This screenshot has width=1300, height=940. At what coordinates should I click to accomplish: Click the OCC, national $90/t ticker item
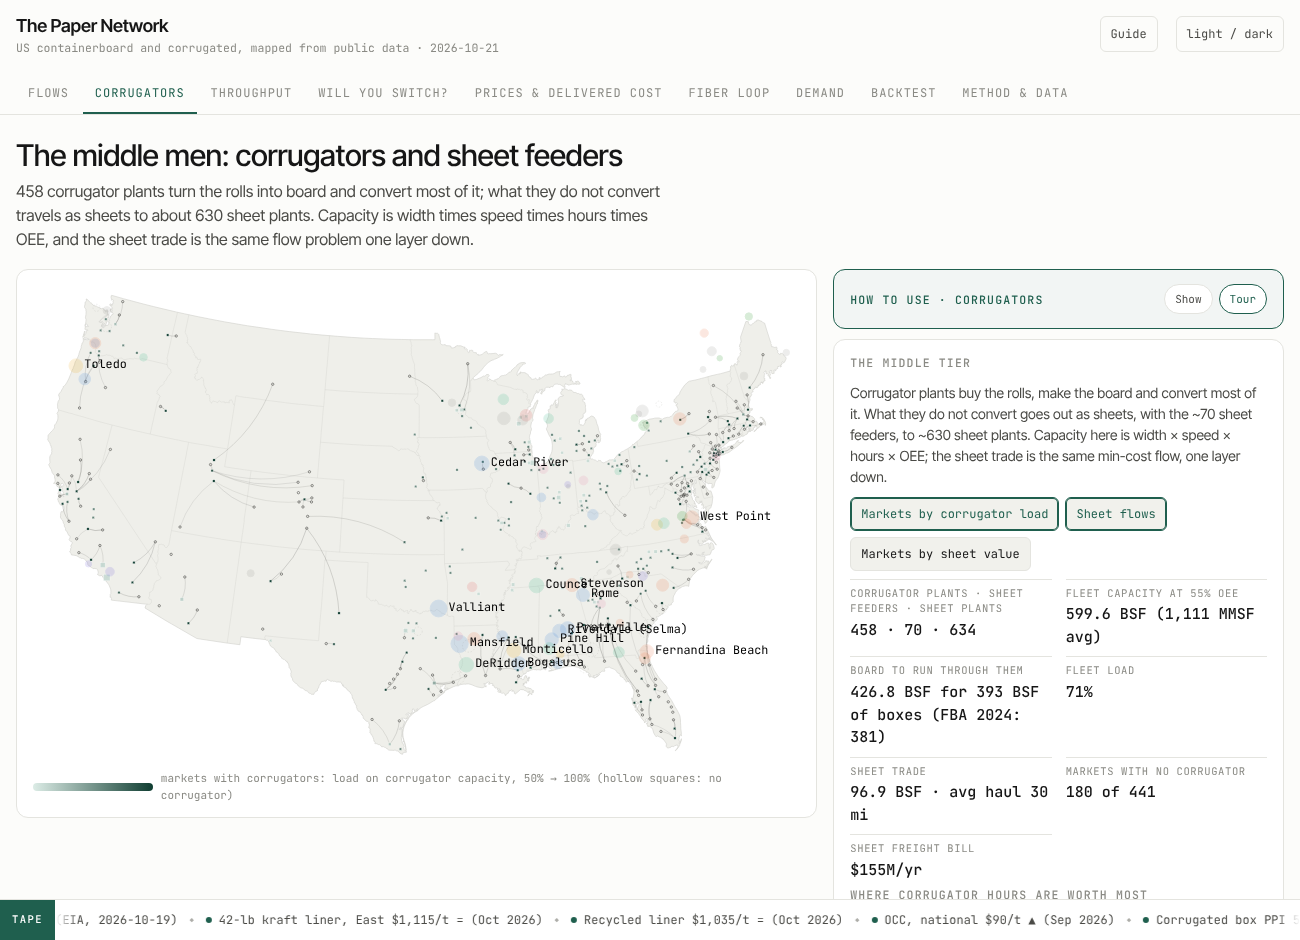point(993,920)
